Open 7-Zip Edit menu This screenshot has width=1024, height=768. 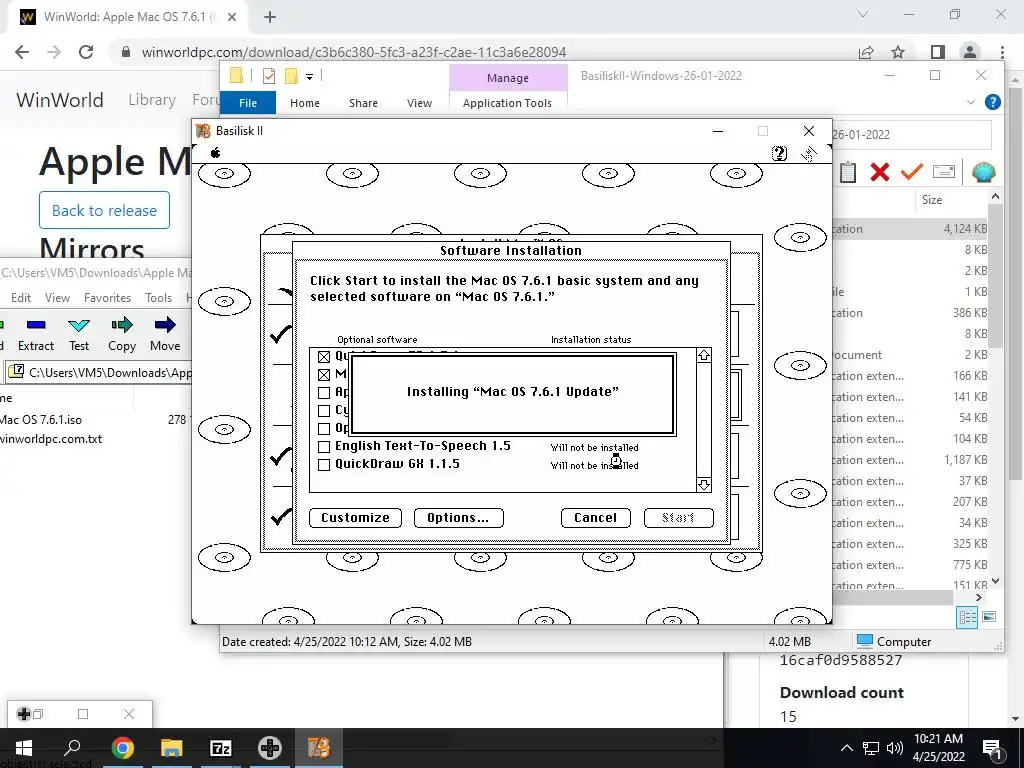[21, 298]
